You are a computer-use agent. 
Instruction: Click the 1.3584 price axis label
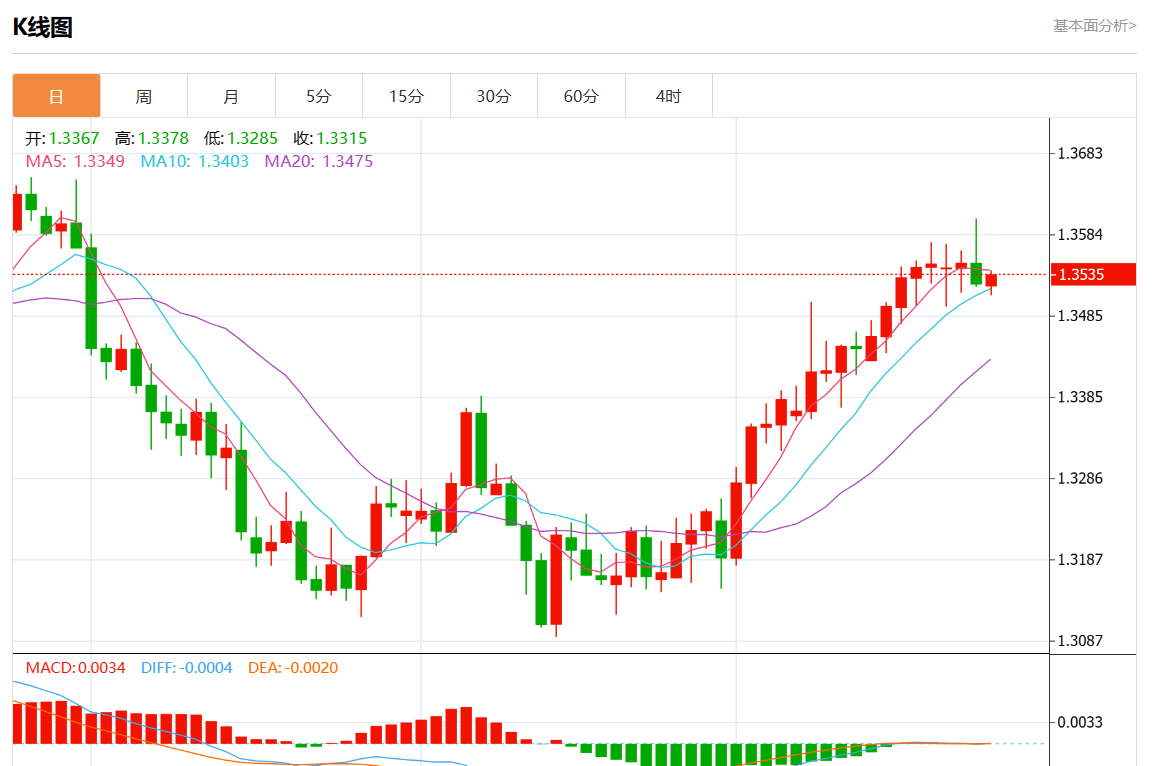[x=1079, y=235]
